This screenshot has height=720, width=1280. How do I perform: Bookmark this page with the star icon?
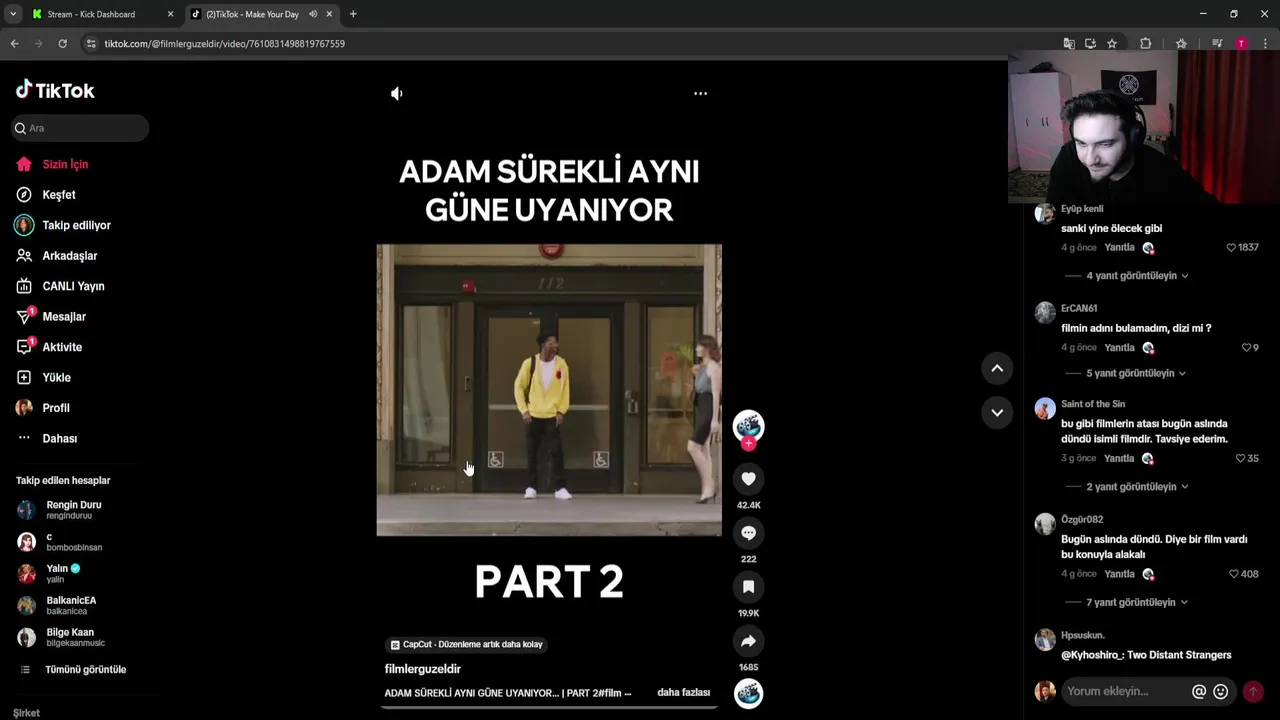pyautogui.click(x=1112, y=44)
